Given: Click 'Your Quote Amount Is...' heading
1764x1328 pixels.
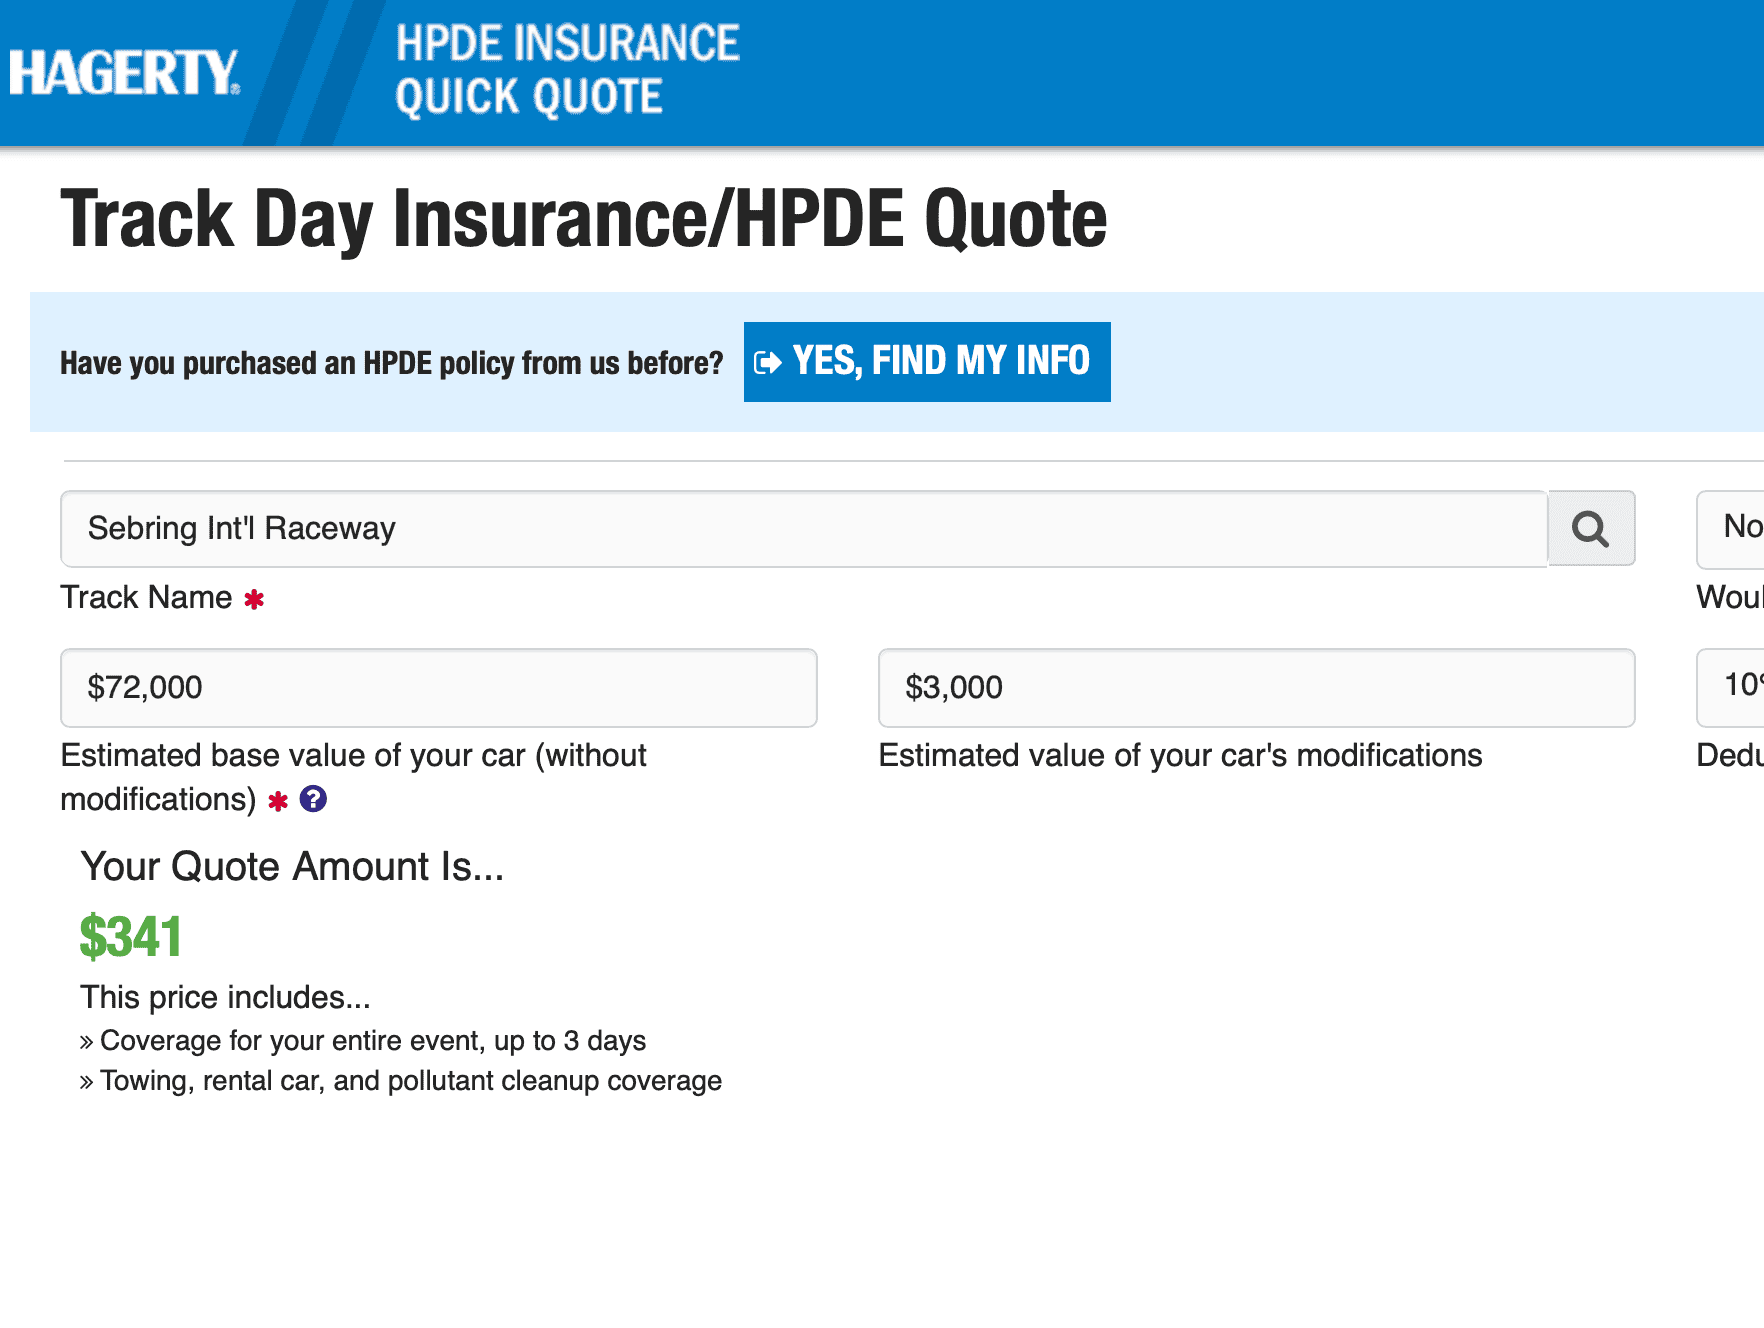Looking at the screenshot, I should 292,866.
